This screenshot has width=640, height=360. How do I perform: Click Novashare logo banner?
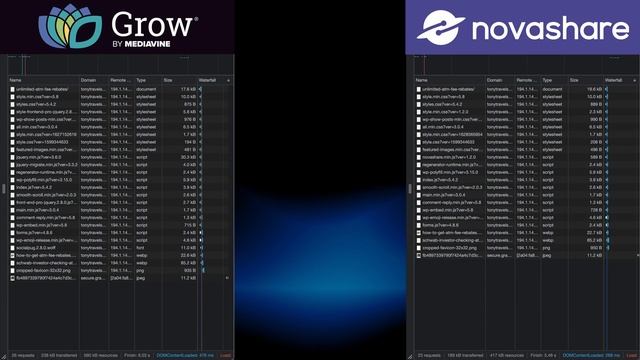point(522,27)
